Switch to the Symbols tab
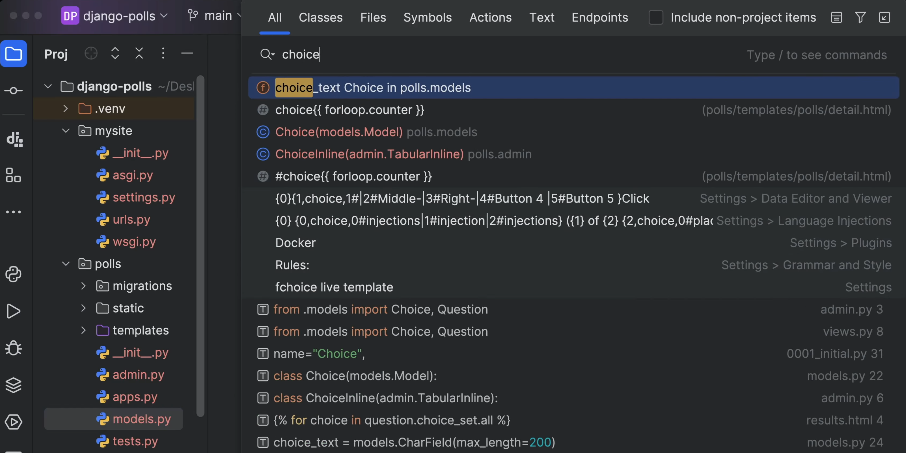This screenshot has height=453, width=906. [428, 18]
